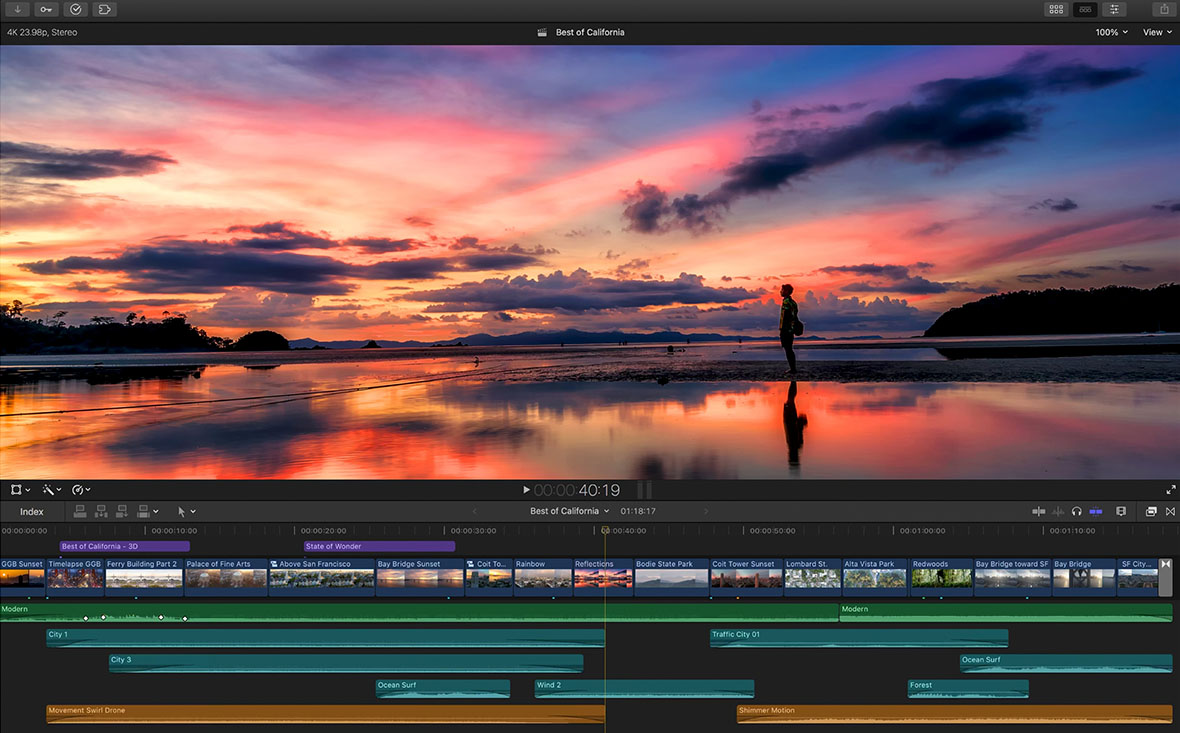Open the Transform pop-up icon below the viewer
The width and height of the screenshot is (1180, 733).
point(15,489)
